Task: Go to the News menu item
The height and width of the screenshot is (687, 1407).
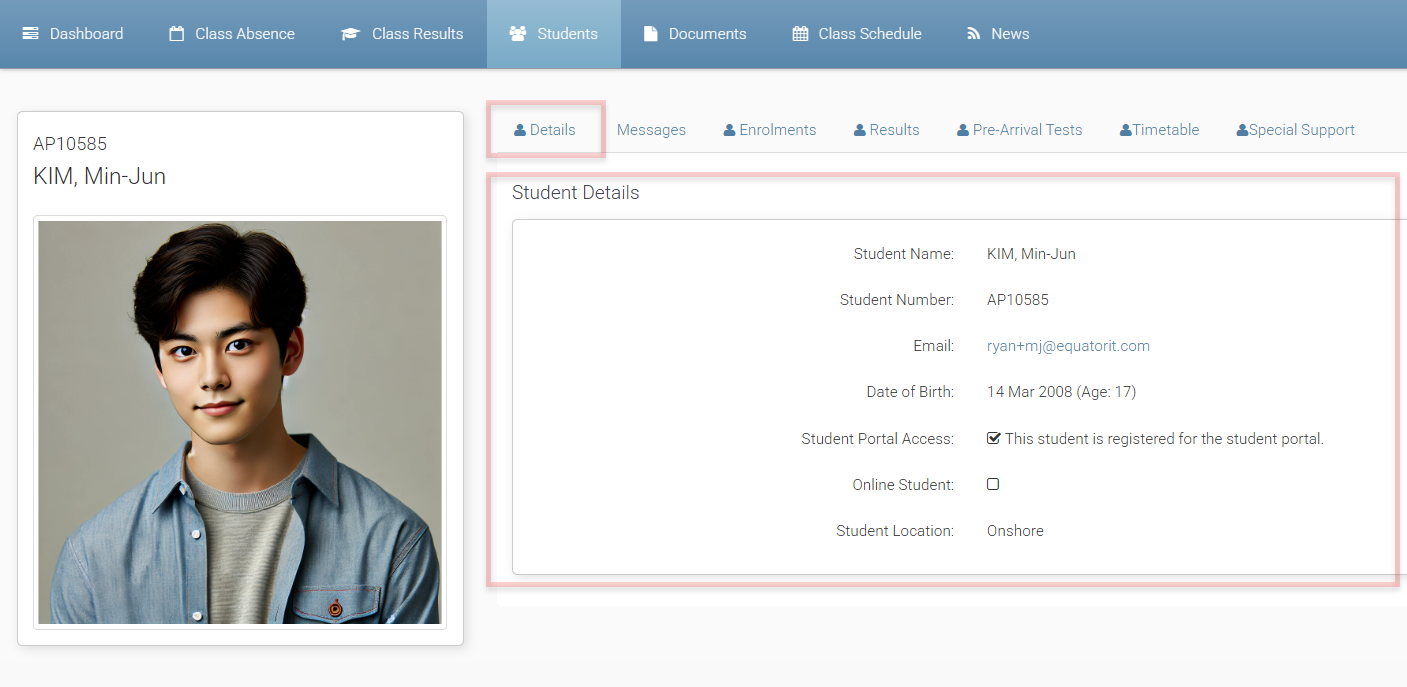Action: [x=1009, y=34]
